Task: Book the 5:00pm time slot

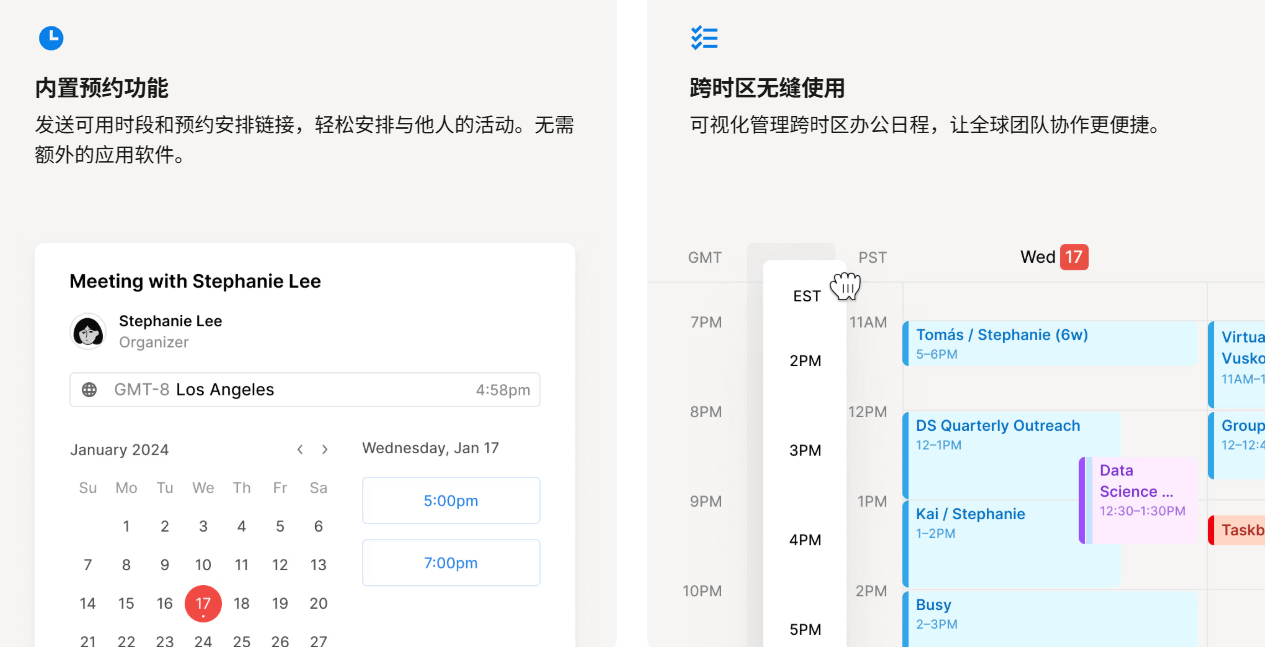Action: pyautogui.click(x=450, y=500)
